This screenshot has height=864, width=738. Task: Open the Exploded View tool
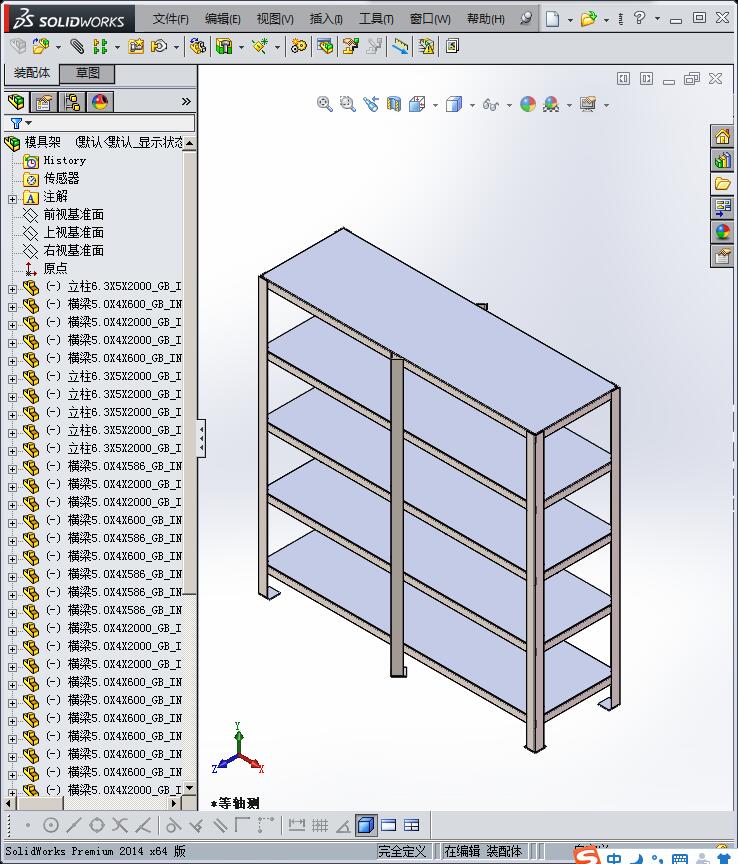(x=351, y=46)
